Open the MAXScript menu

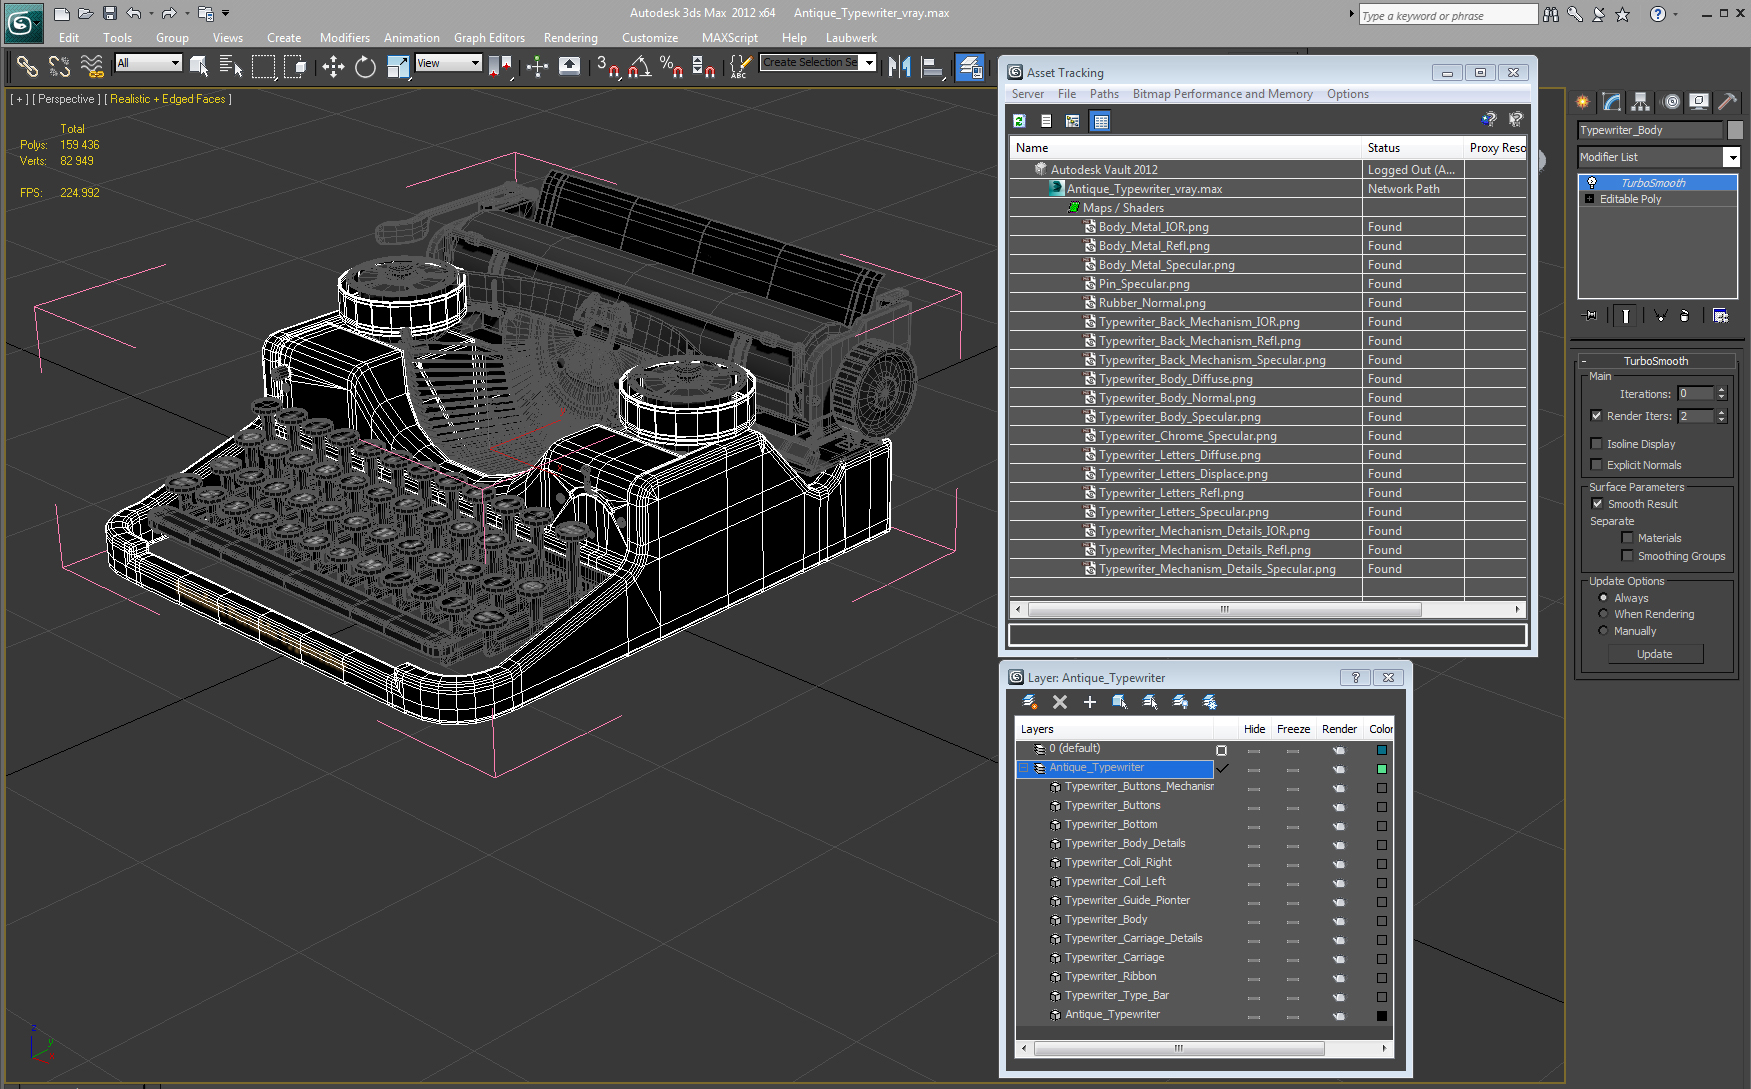pos(729,38)
